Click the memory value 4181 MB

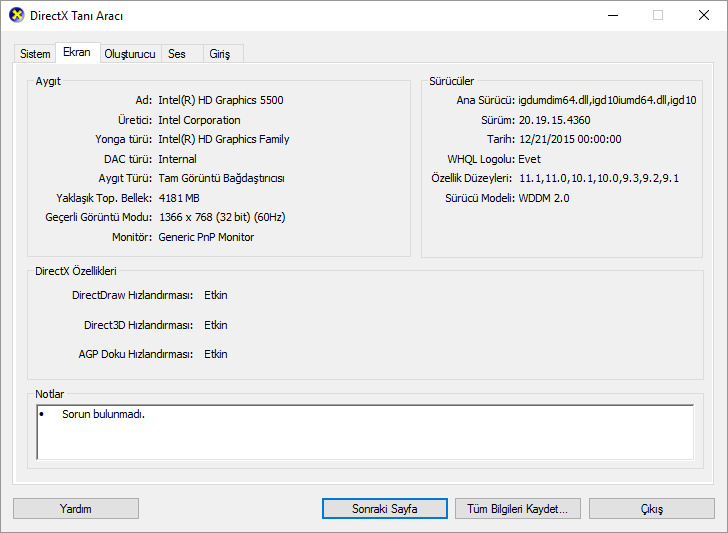(179, 198)
